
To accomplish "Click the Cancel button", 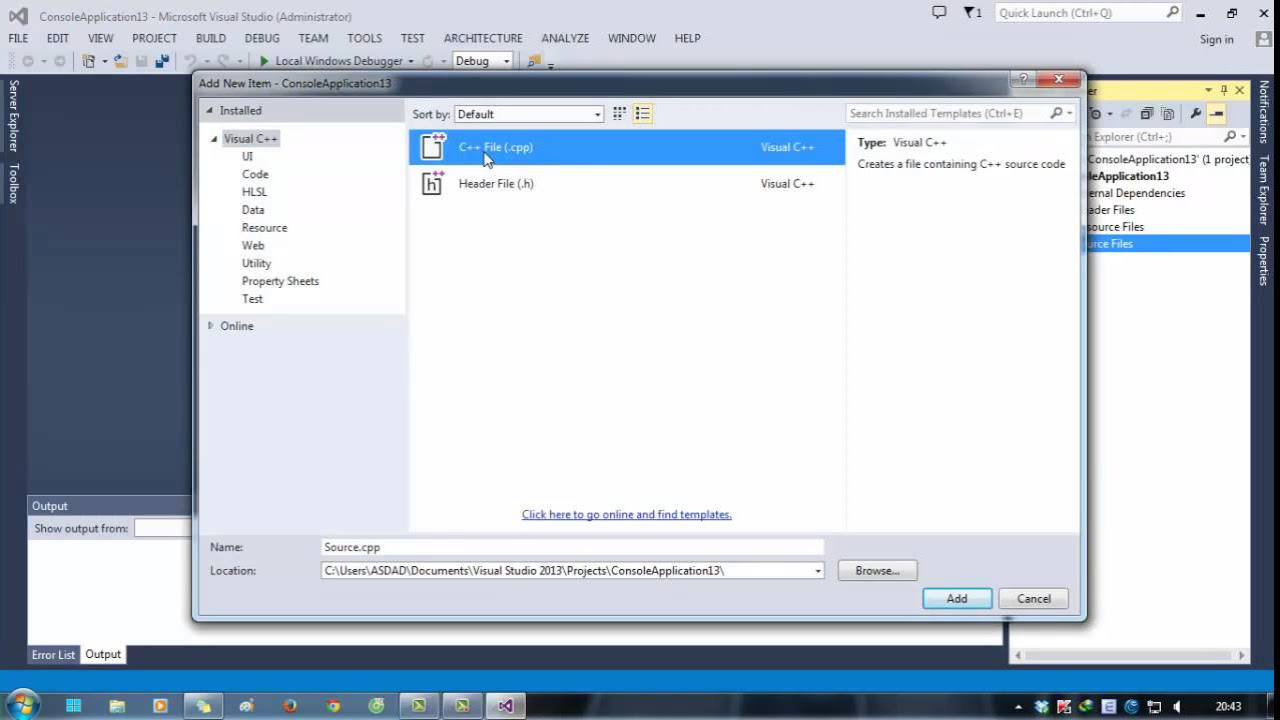I will pos(1034,599).
